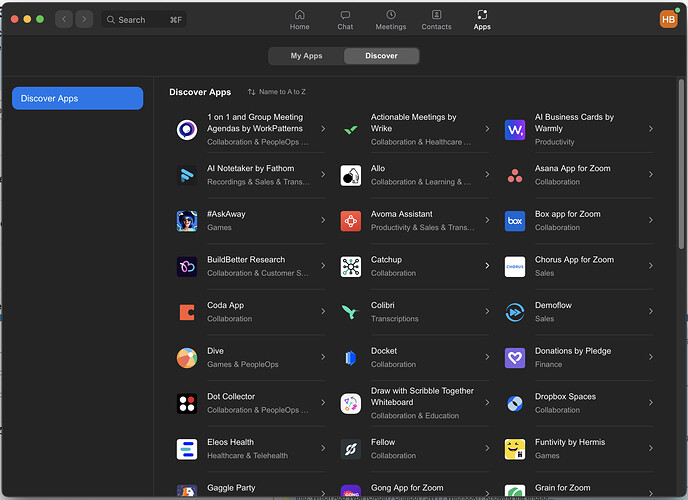The image size is (688, 500).
Task: Switch to My Apps tab
Action: (x=306, y=56)
